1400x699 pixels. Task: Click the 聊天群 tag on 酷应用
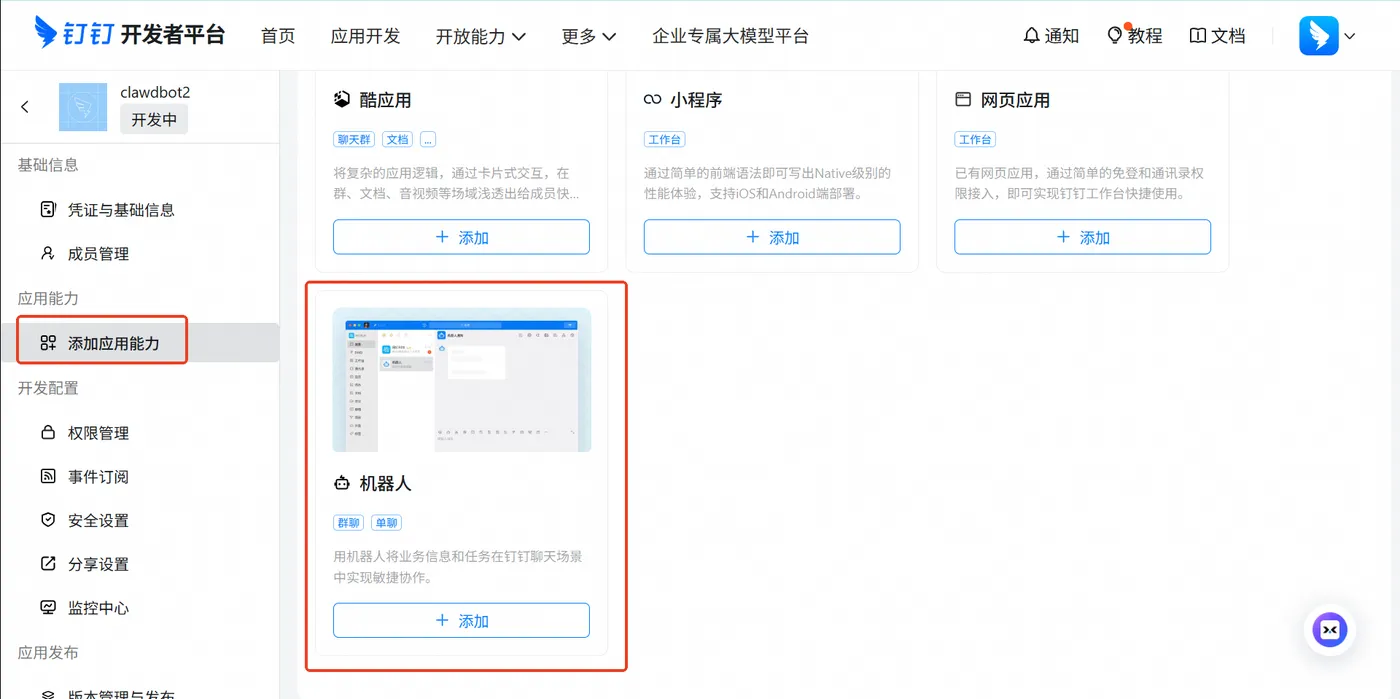[355, 139]
